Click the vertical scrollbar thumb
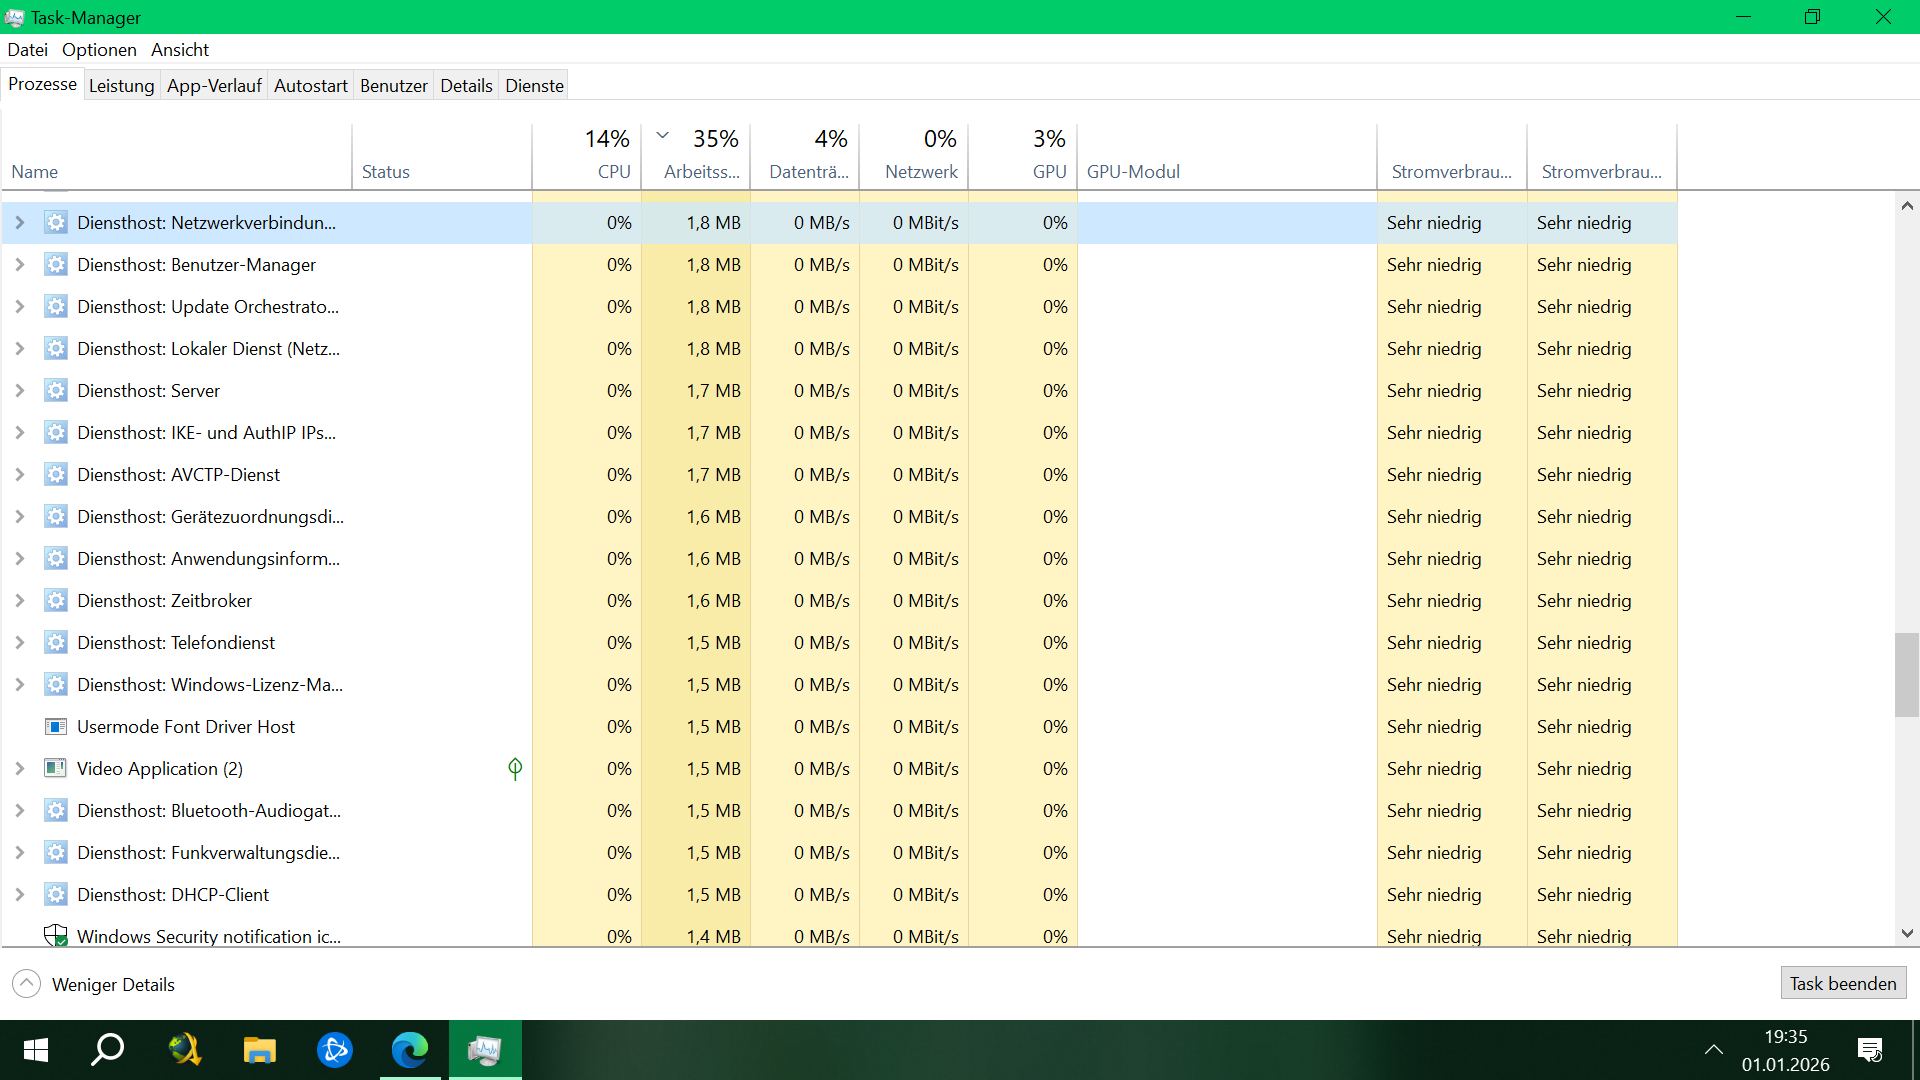The width and height of the screenshot is (1920, 1080). 1906,675
